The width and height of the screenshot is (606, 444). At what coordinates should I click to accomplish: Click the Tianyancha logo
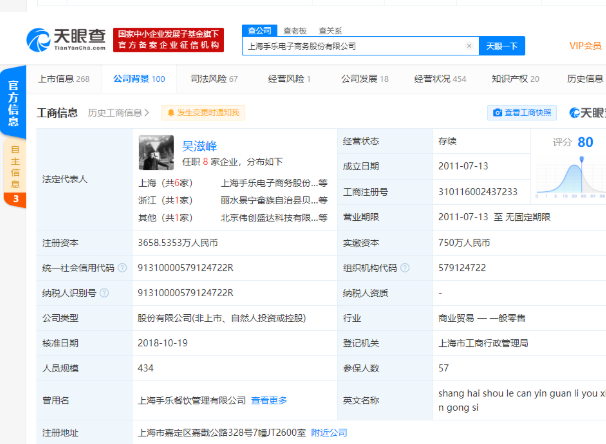pyautogui.click(x=66, y=39)
